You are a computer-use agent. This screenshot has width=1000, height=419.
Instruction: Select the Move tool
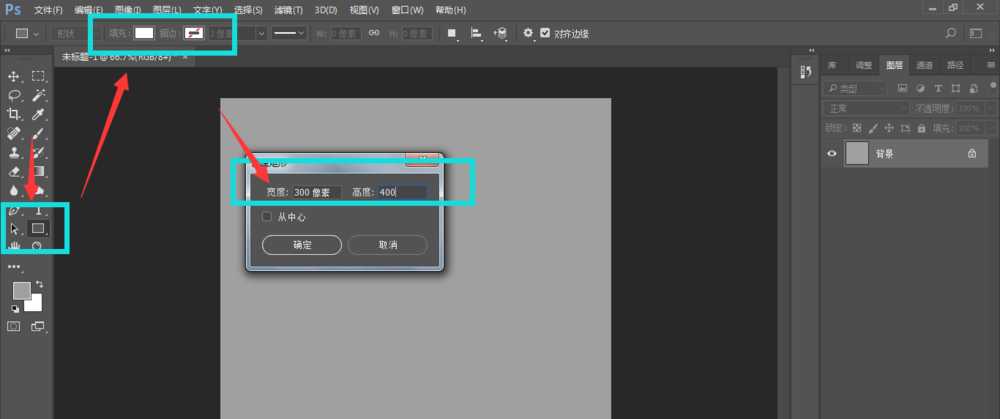15,76
